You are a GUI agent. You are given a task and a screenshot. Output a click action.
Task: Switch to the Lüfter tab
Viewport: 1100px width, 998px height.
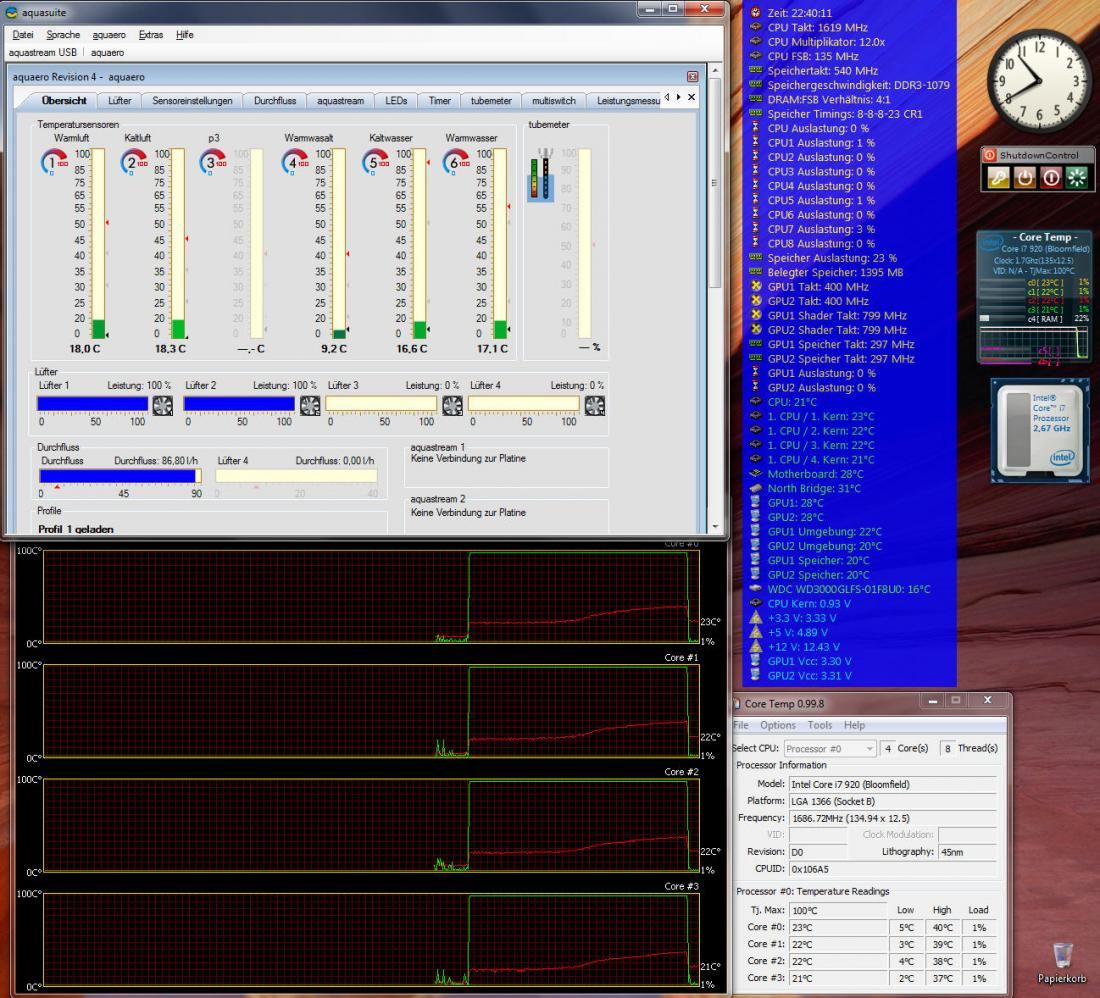[119, 100]
